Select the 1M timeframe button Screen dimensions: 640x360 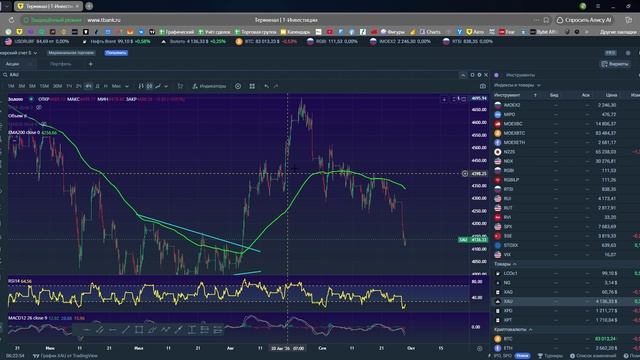pos(11,86)
